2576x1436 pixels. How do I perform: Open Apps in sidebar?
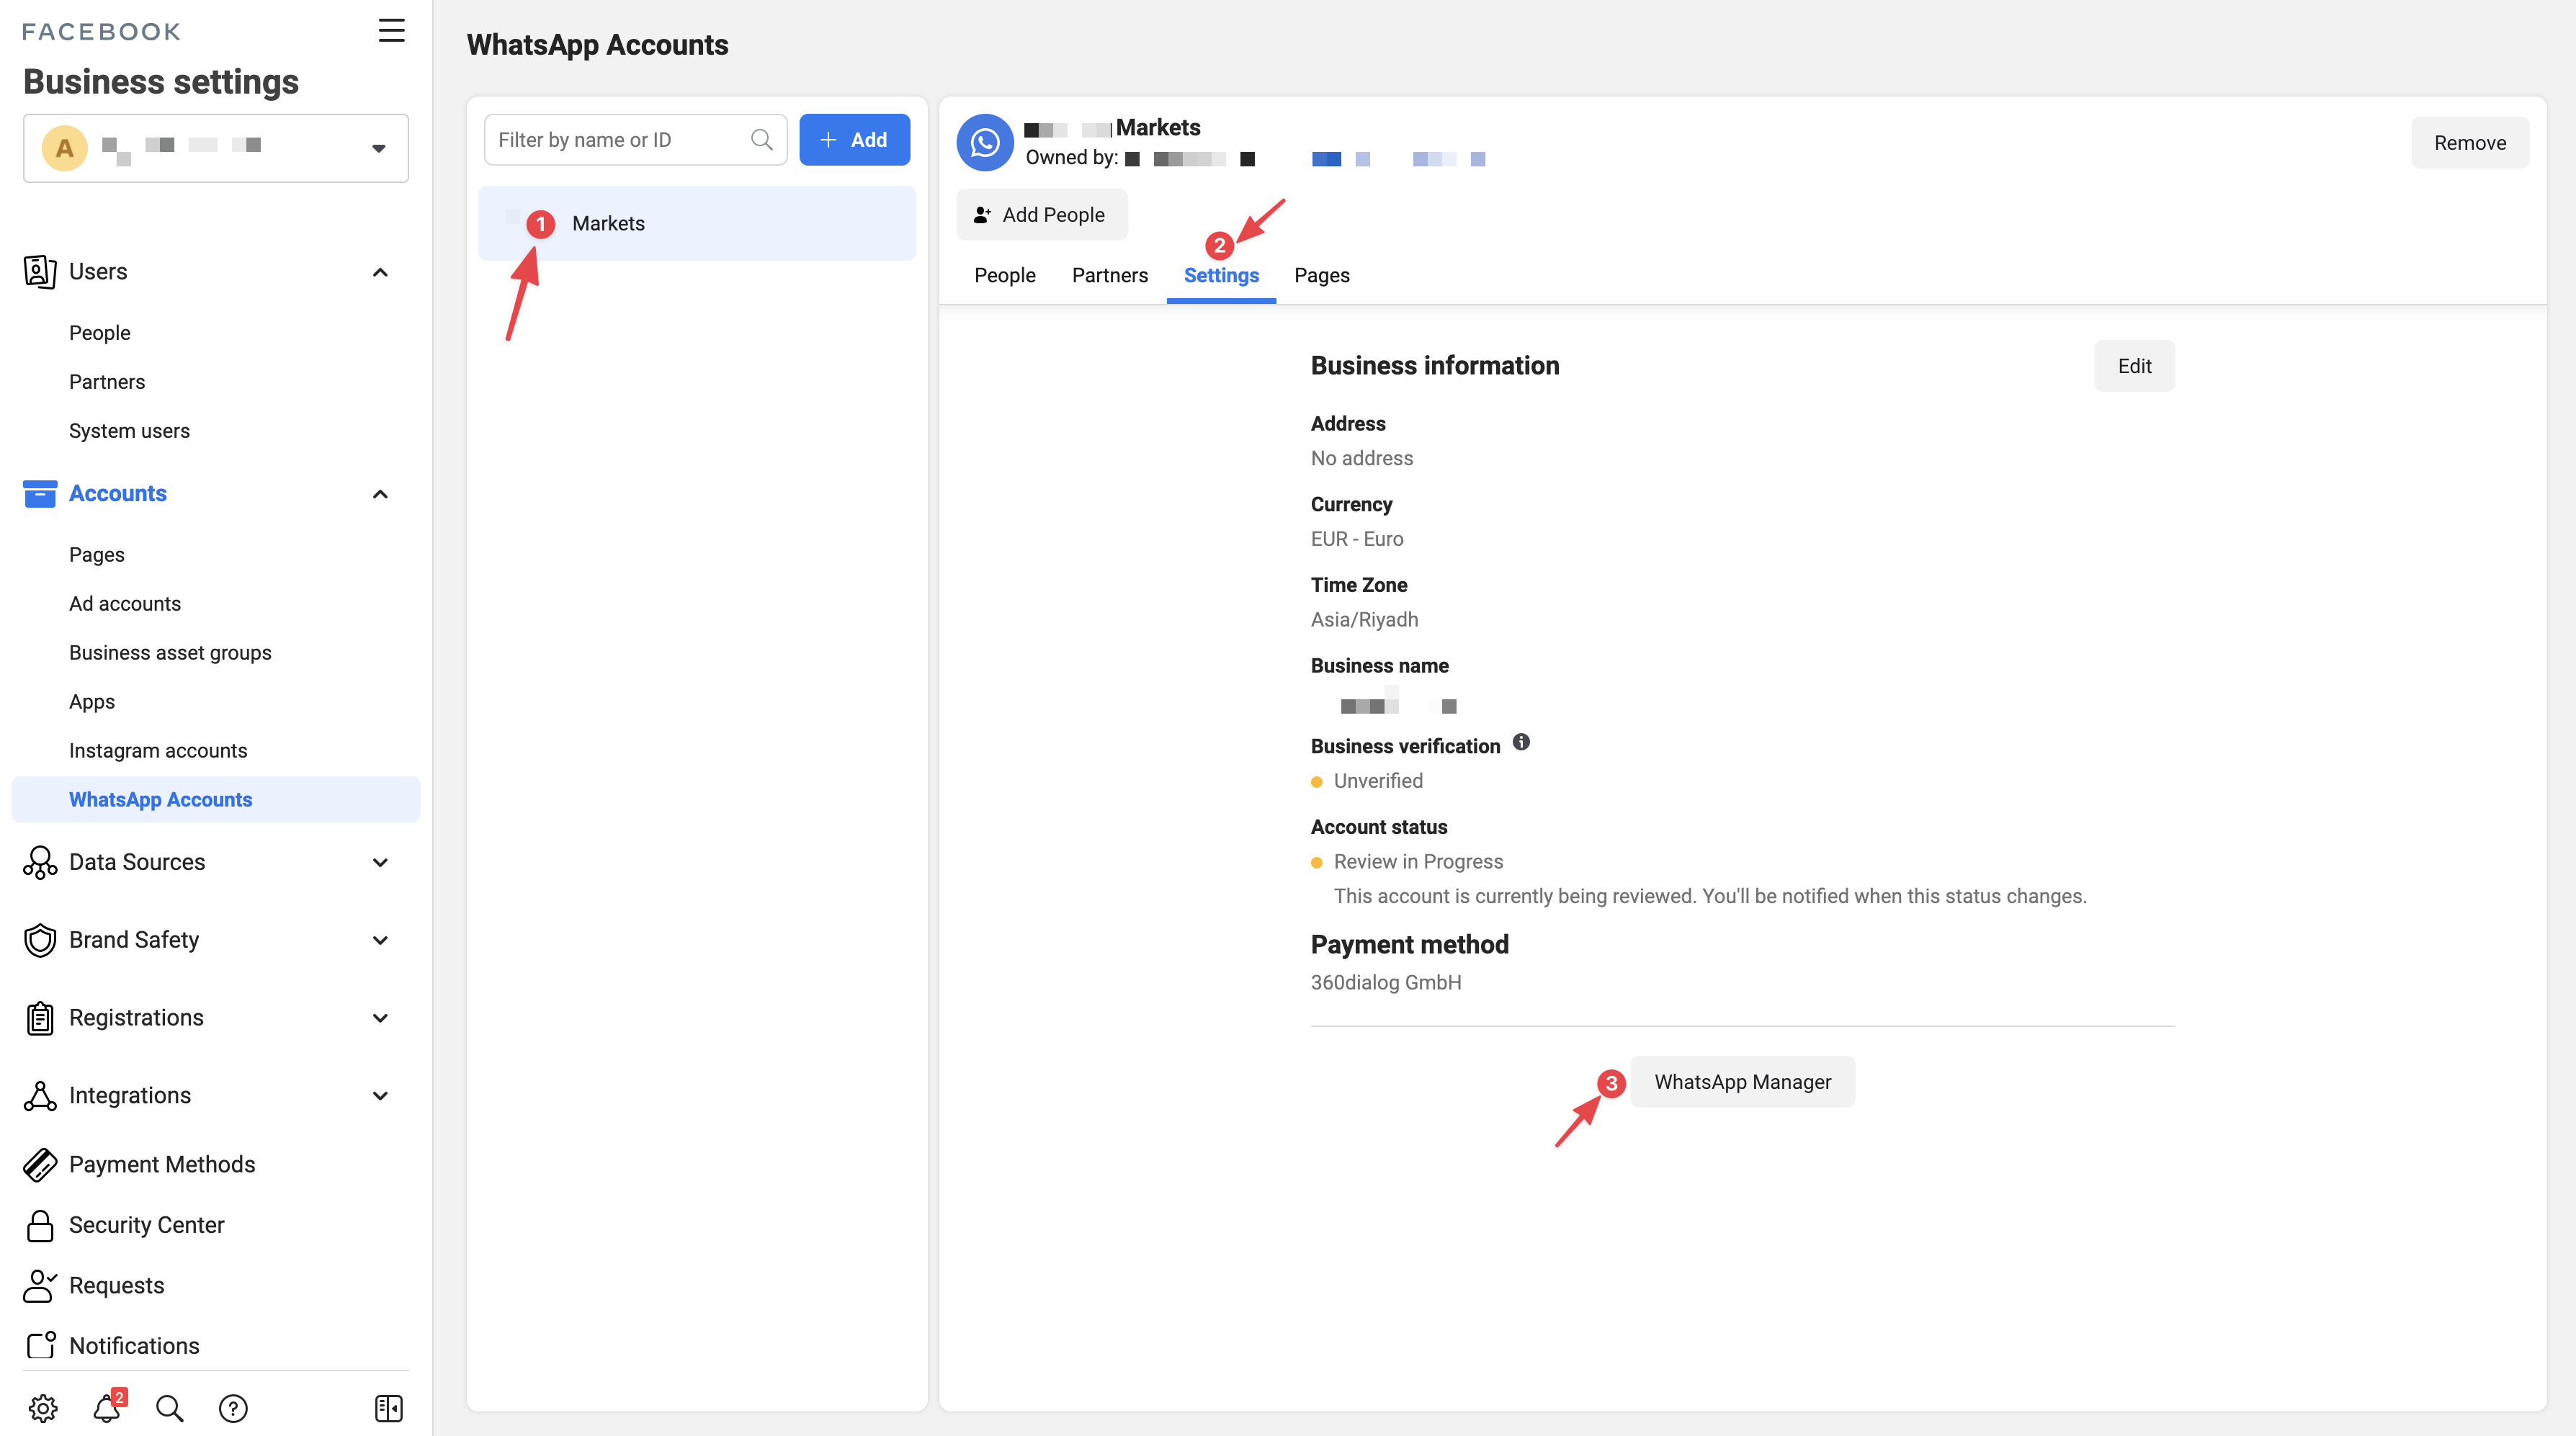pos(92,702)
